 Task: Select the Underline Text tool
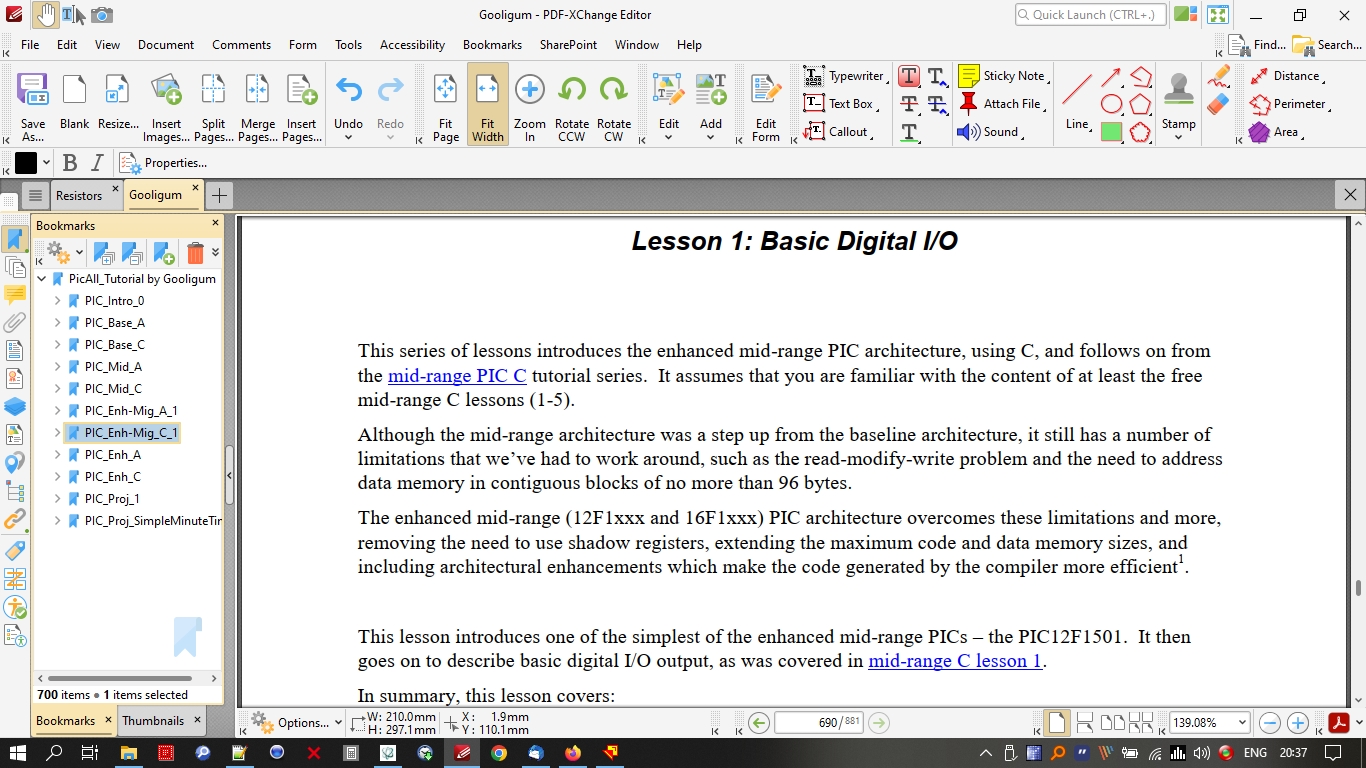click(x=909, y=132)
